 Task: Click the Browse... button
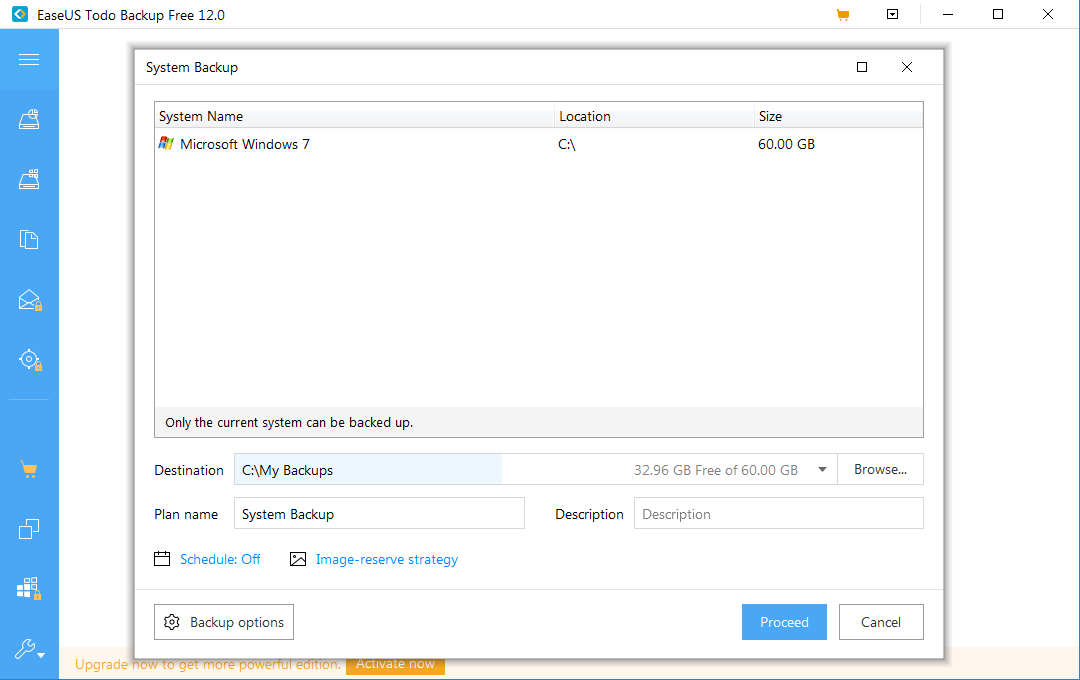tap(880, 470)
